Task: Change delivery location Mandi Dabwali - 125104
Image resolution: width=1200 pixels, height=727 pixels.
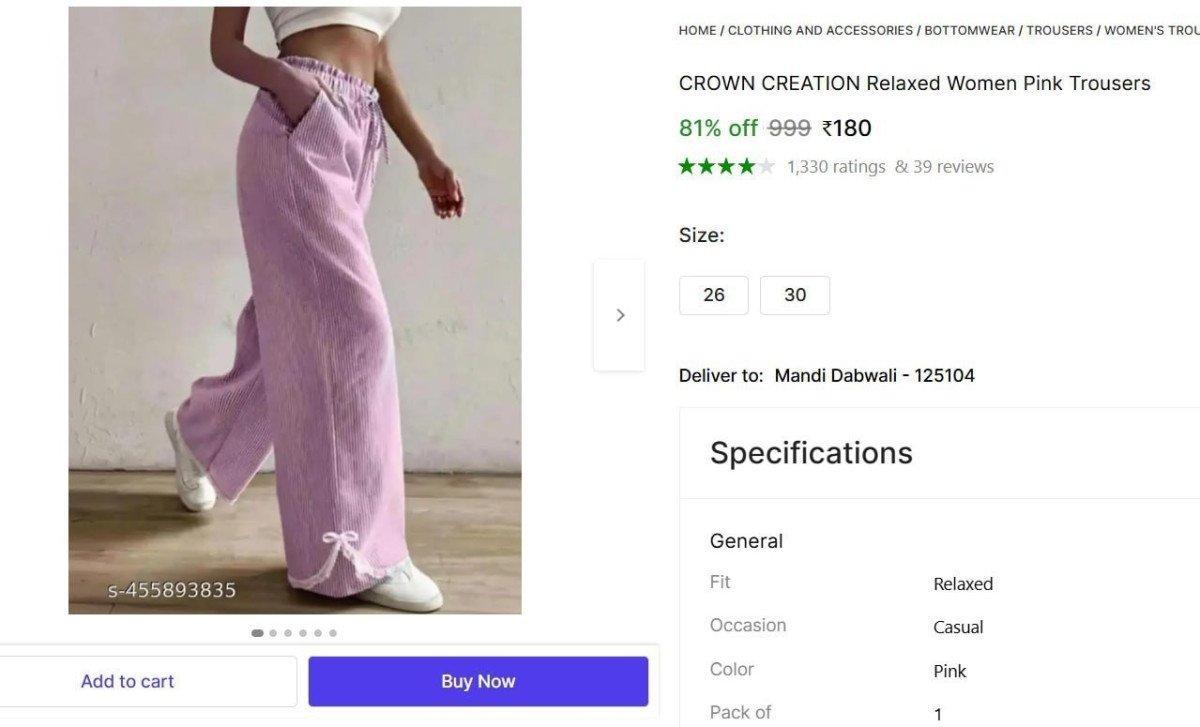Action: tap(874, 375)
